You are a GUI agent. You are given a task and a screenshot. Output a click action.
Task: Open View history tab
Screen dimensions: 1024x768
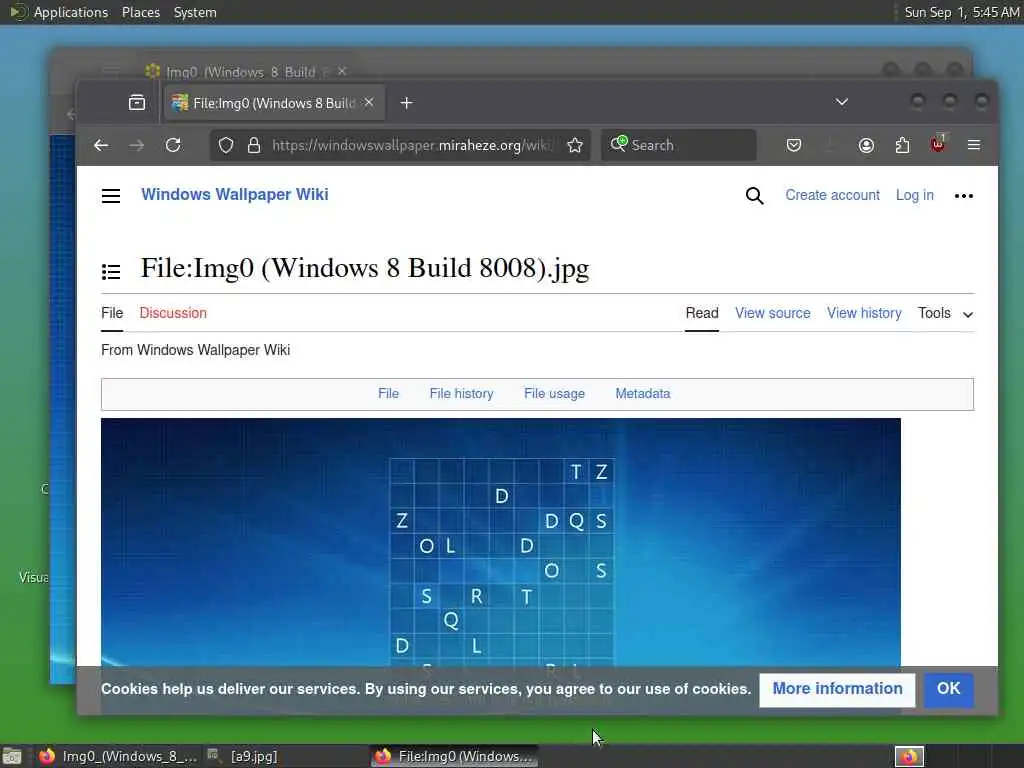[864, 313]
